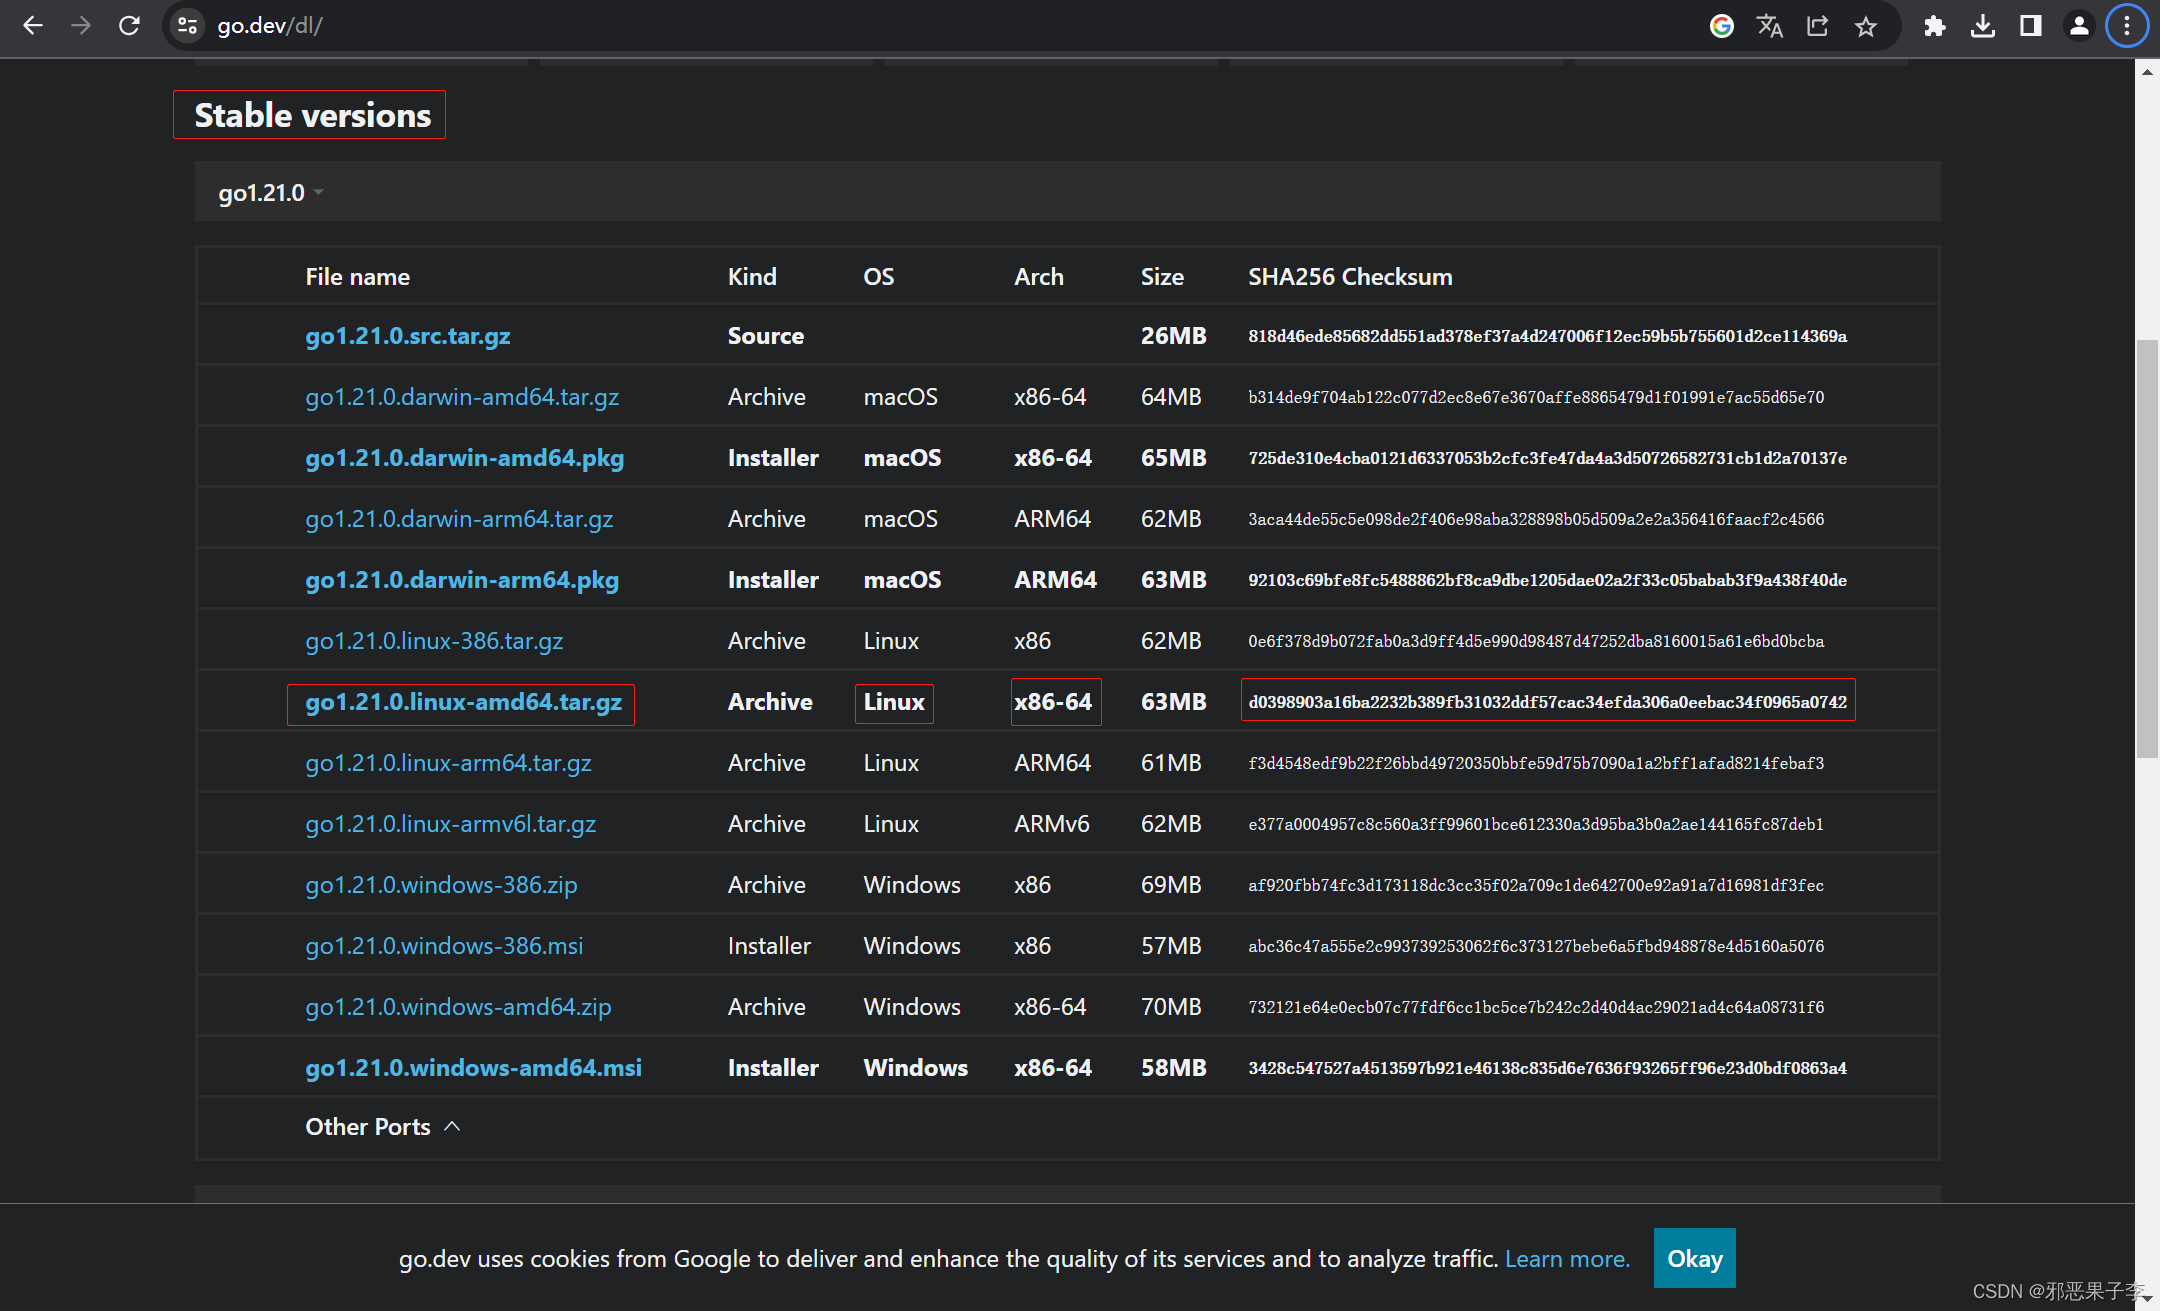Viewport: 2160px width, 1311px height.
Task: Reload the go.dev downloads page
Action: 129,26
